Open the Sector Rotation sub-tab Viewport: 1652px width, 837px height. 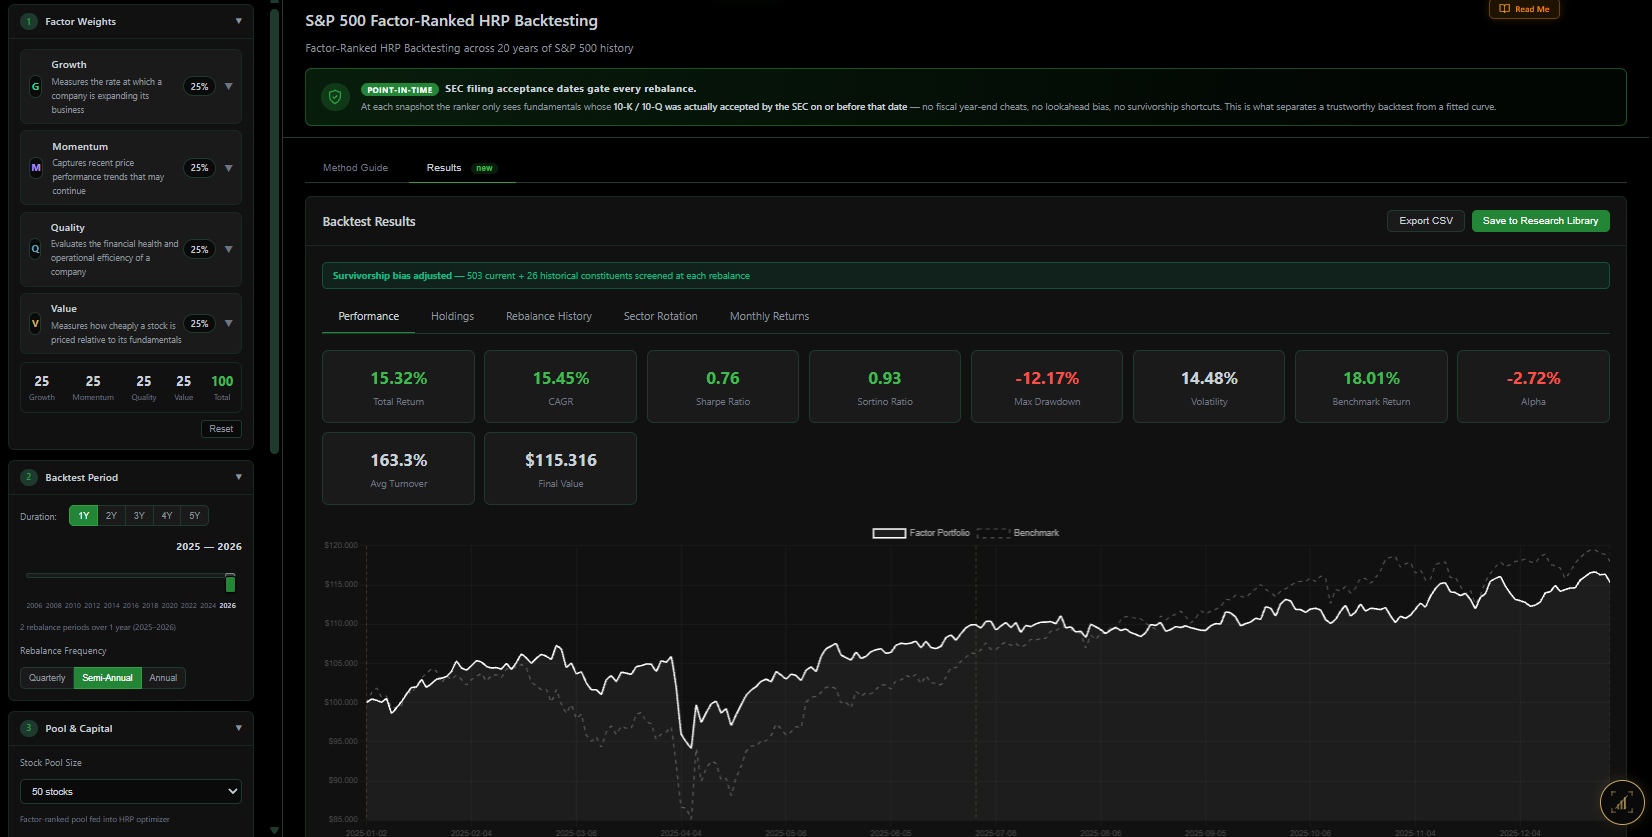click(661, 316)
